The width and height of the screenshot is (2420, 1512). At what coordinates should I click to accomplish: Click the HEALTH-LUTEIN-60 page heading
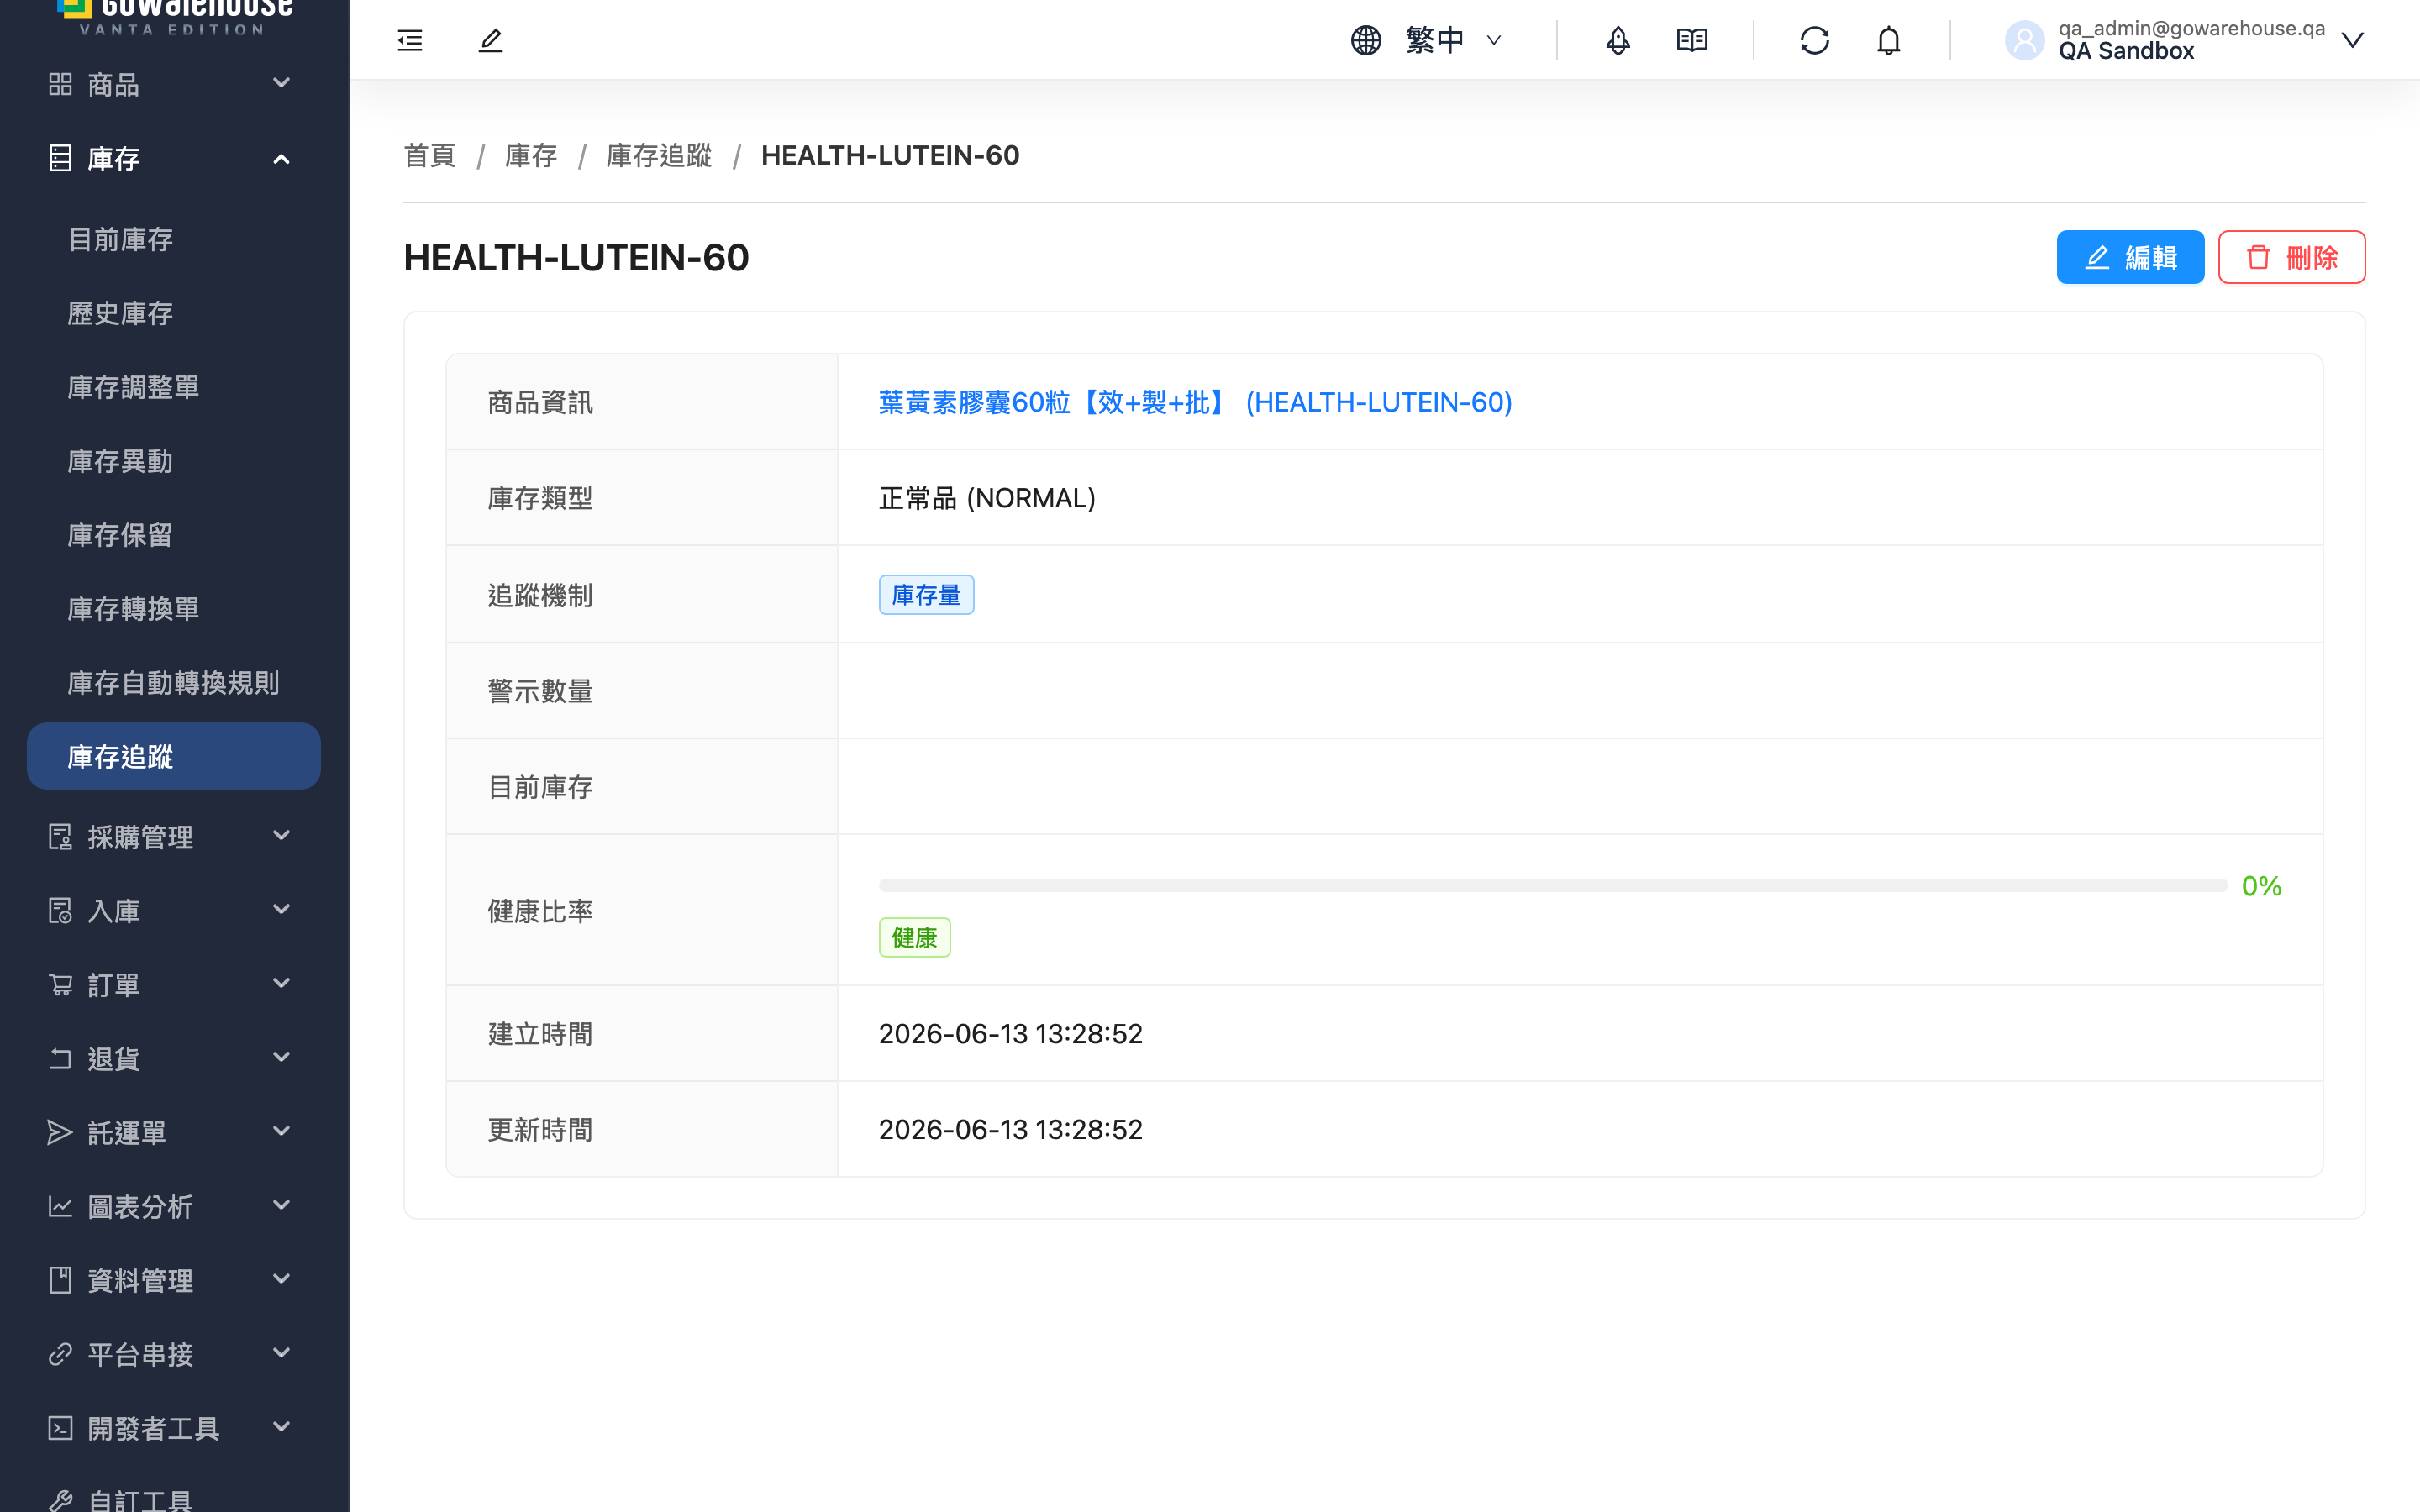pyautogui.click(x=576, y=258)
